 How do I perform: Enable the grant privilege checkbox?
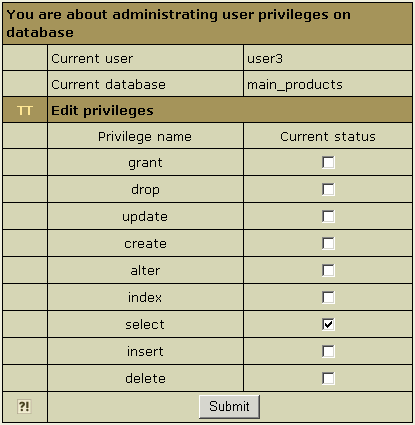pyautogui.click(x=328, y=163)
